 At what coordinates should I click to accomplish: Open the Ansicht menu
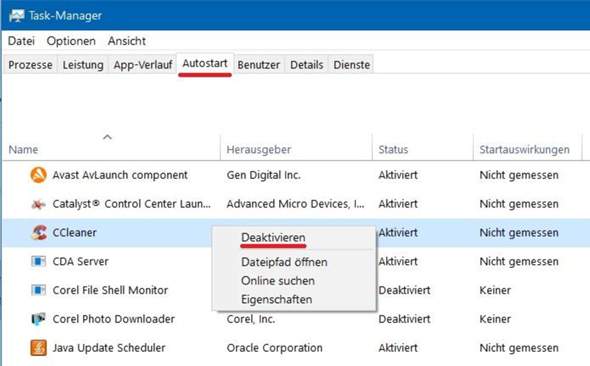pyautogui.click(x=127, y=41)
